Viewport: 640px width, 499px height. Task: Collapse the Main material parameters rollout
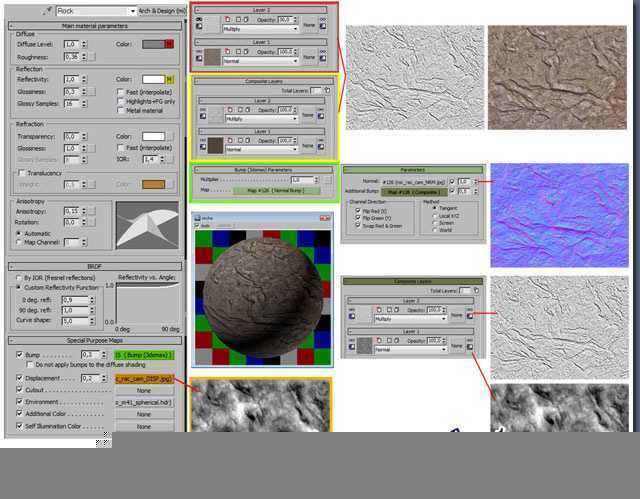point(95,26)
